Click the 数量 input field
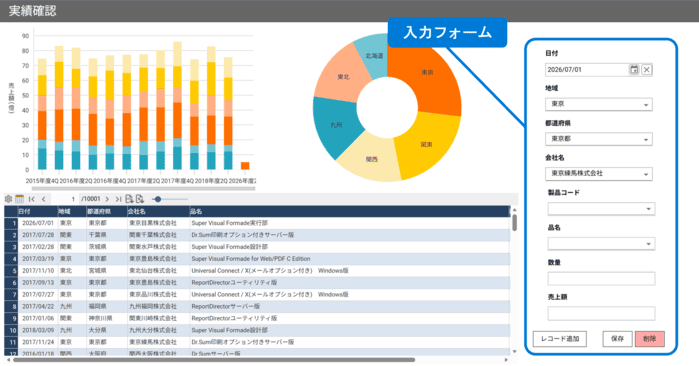 click(x=601, y=279)
